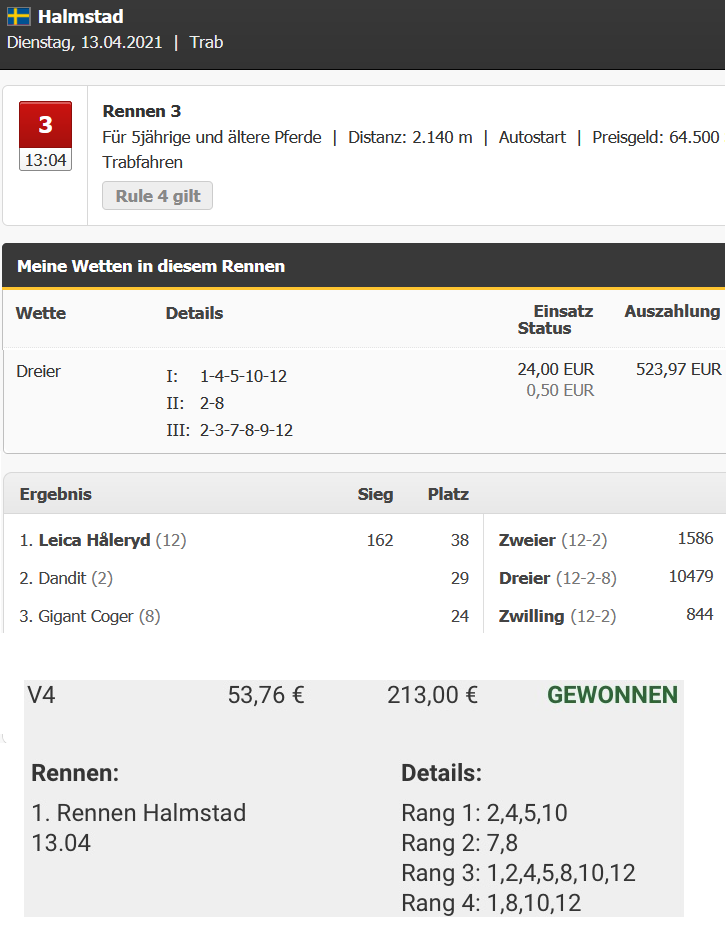Click the Halmstad track title
726x941 pixels.
pyautogui.click(x=81, y=16)
